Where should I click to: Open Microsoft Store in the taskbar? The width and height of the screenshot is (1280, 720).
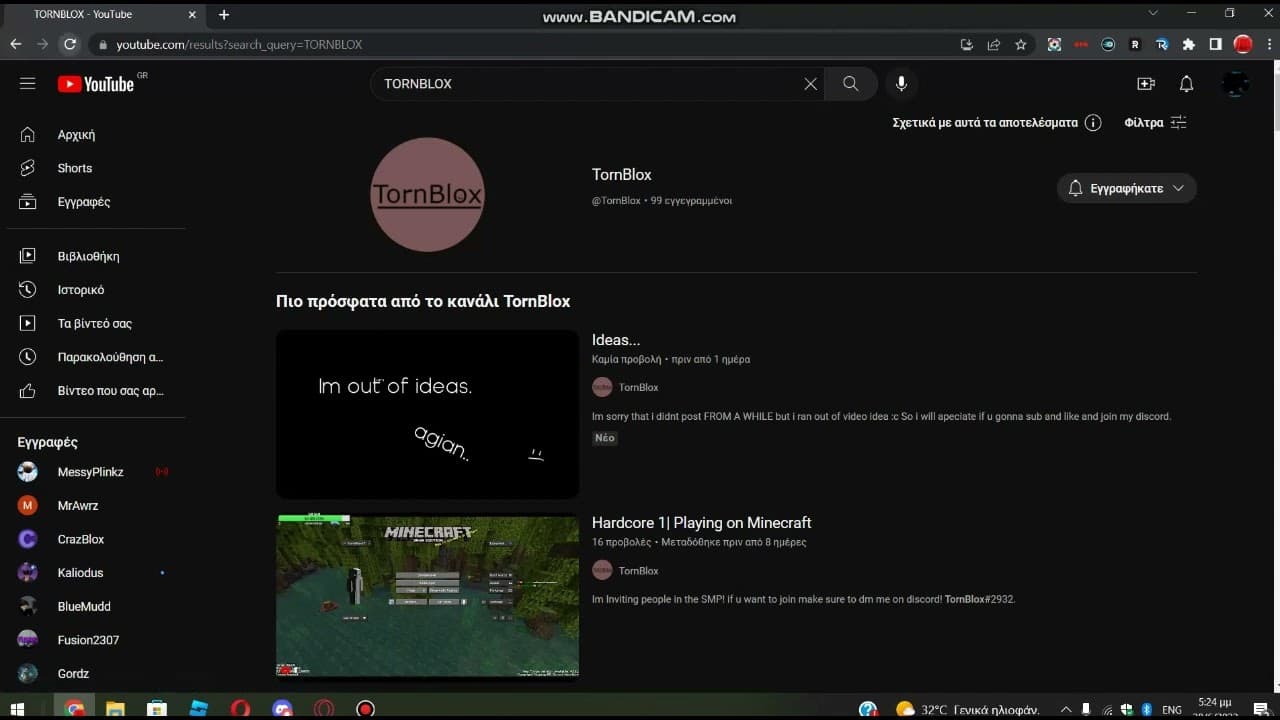(x=157, y=709)
